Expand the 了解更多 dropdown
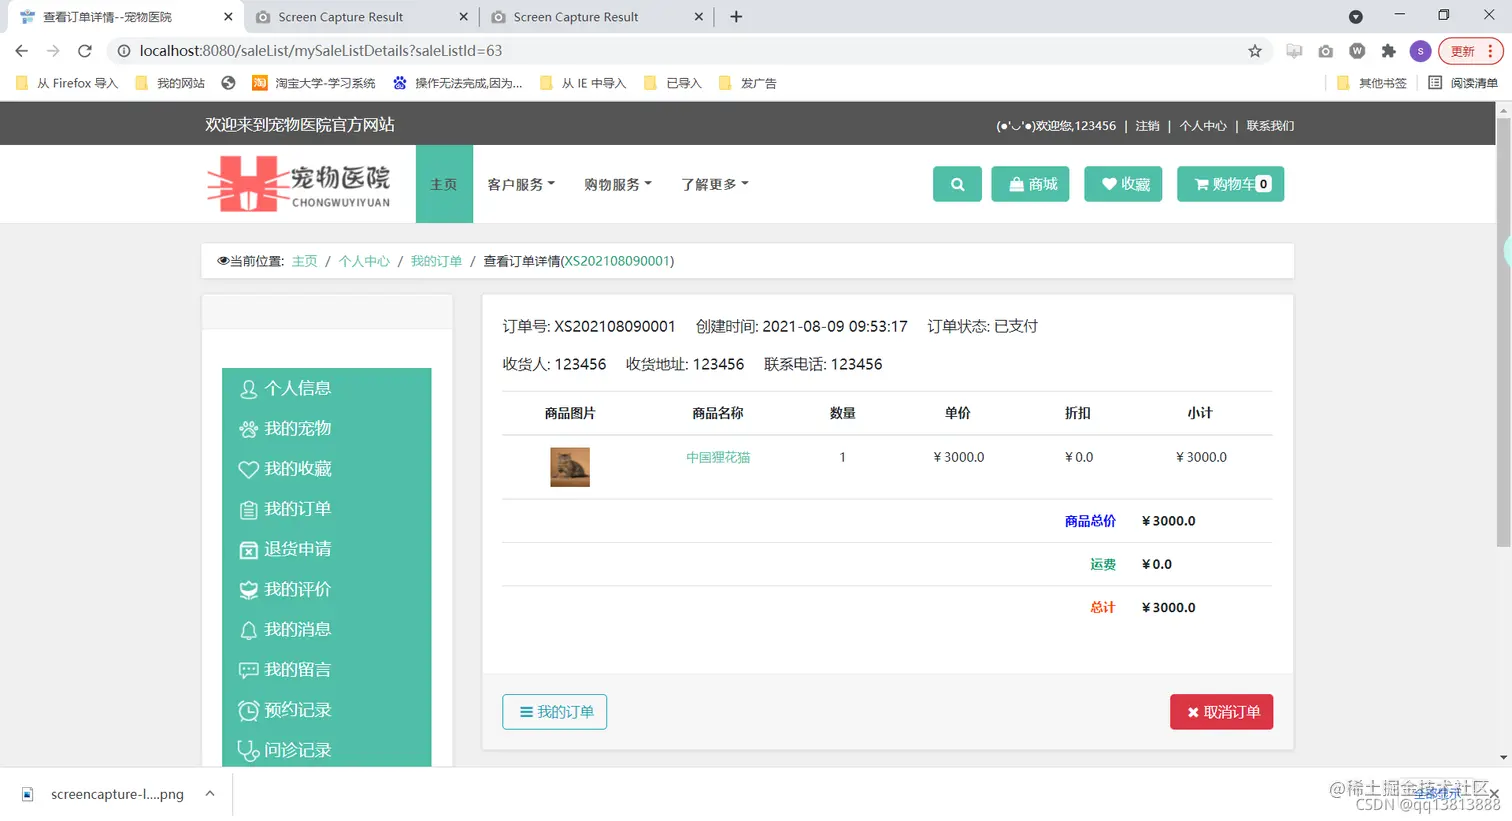 click(714, 184)
